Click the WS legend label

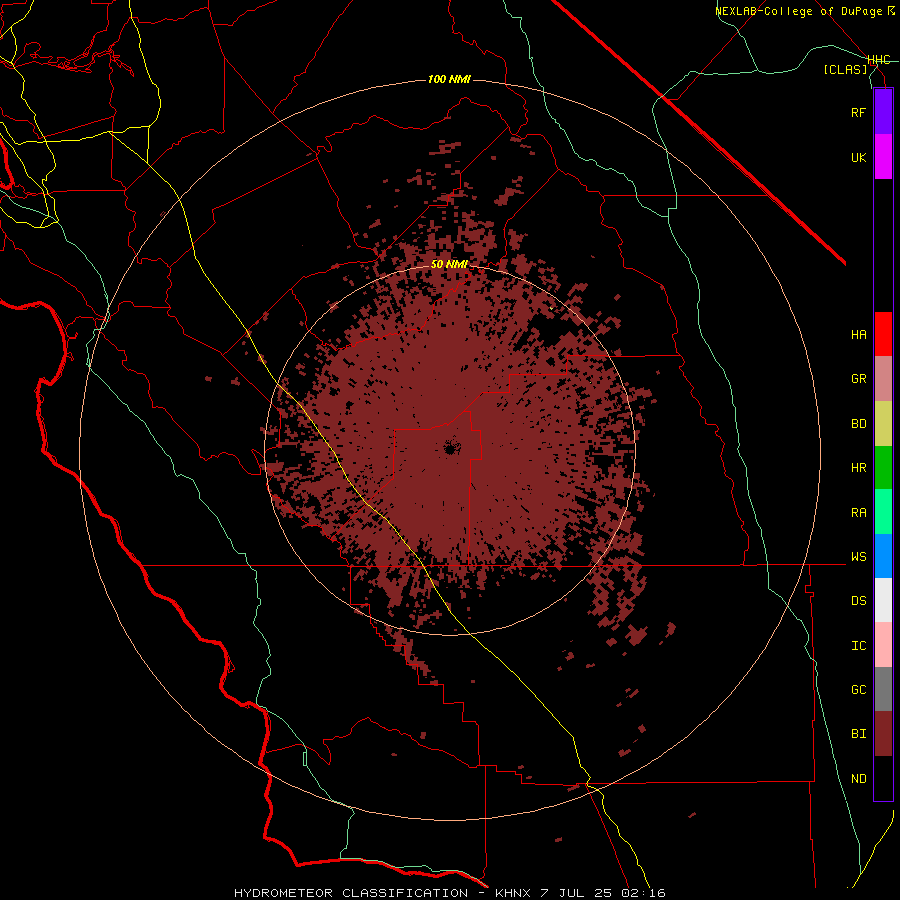pyautogui.click(x=858, y=557)
